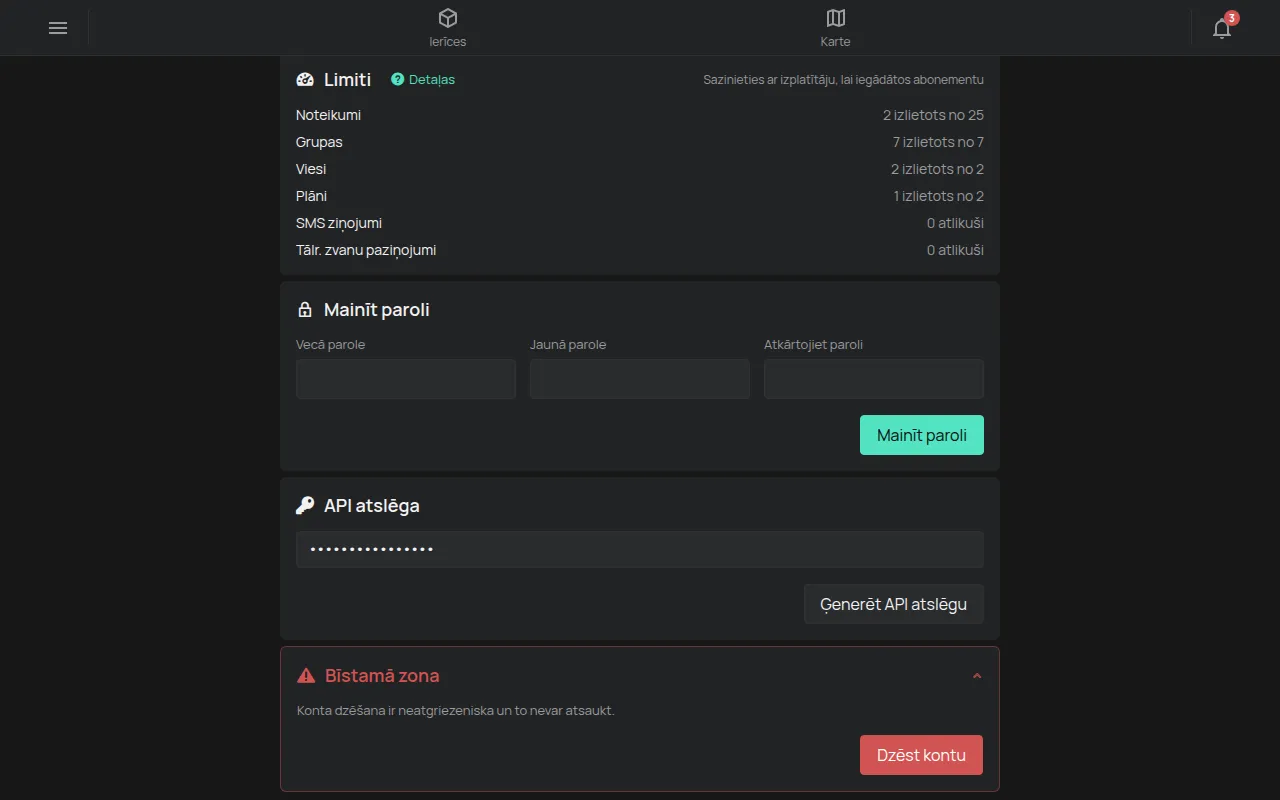
Task: Click the Limiti gauge icon
Action: click(x=305, y=80)
